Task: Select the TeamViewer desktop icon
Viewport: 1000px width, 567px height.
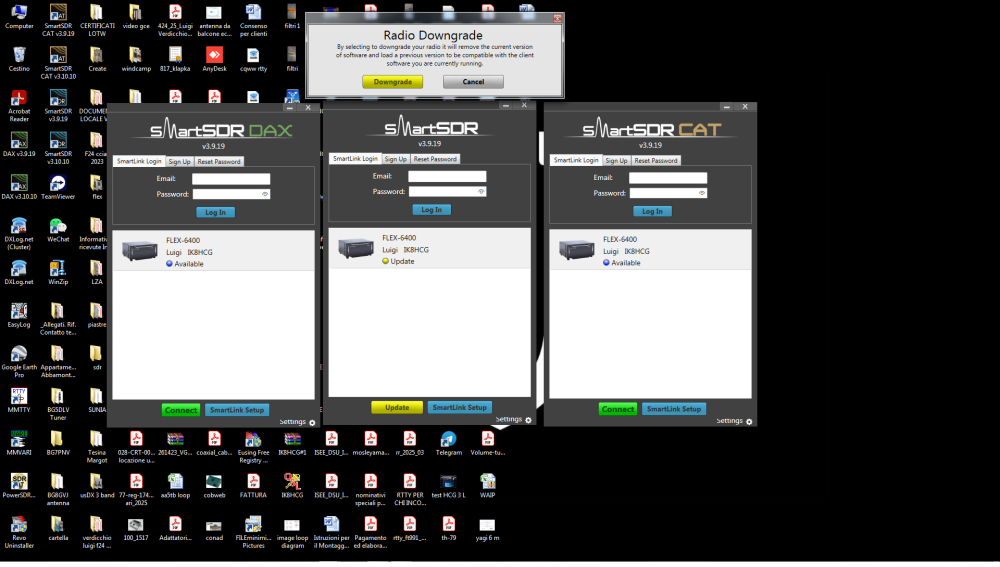Action: tap(58, 187)
